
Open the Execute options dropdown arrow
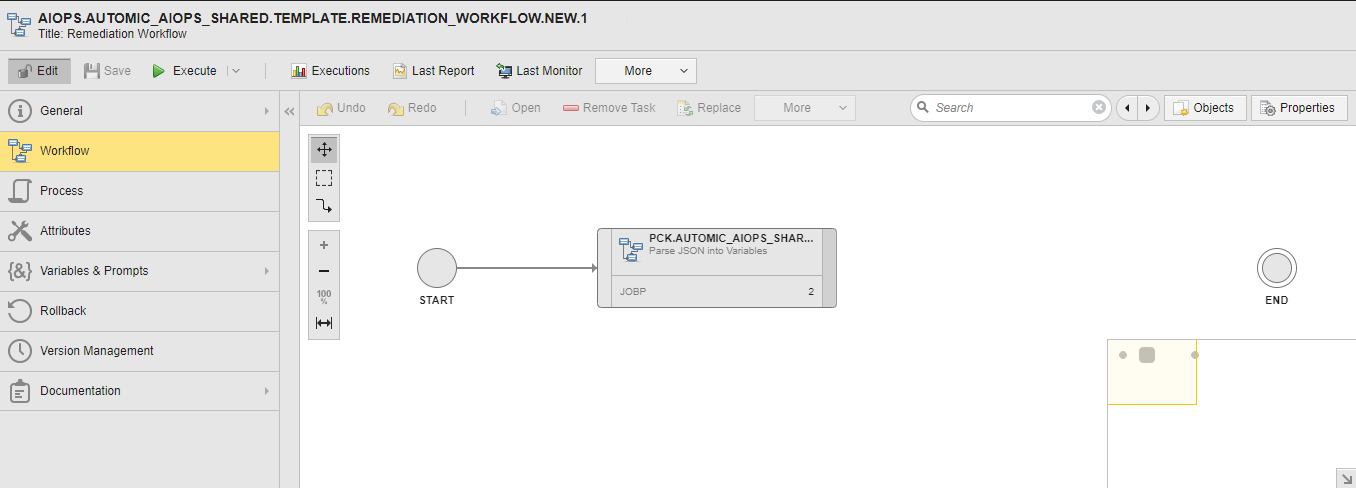[x=235, y=71]
